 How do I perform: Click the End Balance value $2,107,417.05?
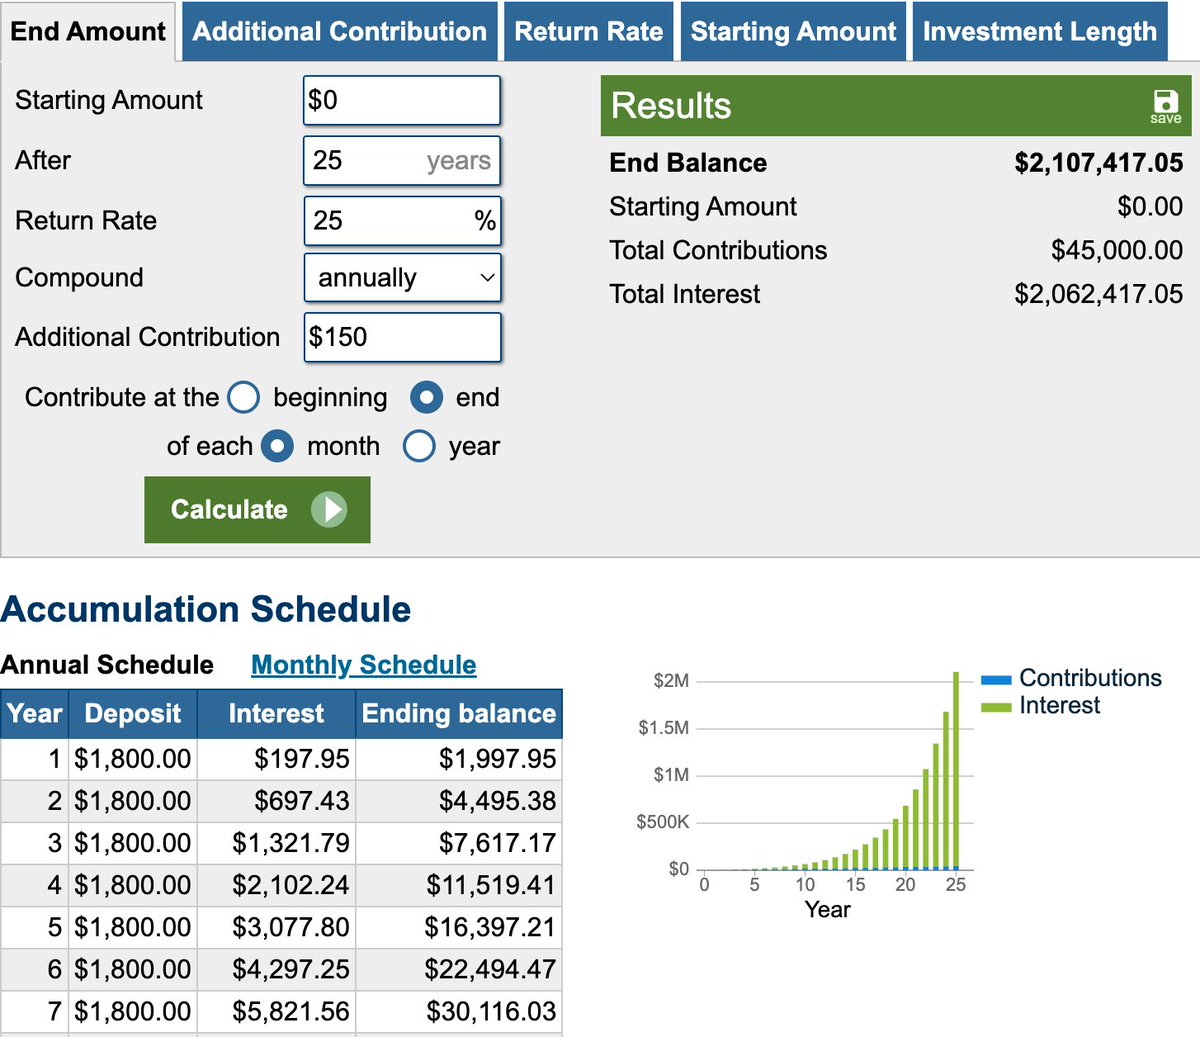pyautogui.click(x=1098, y=163)
